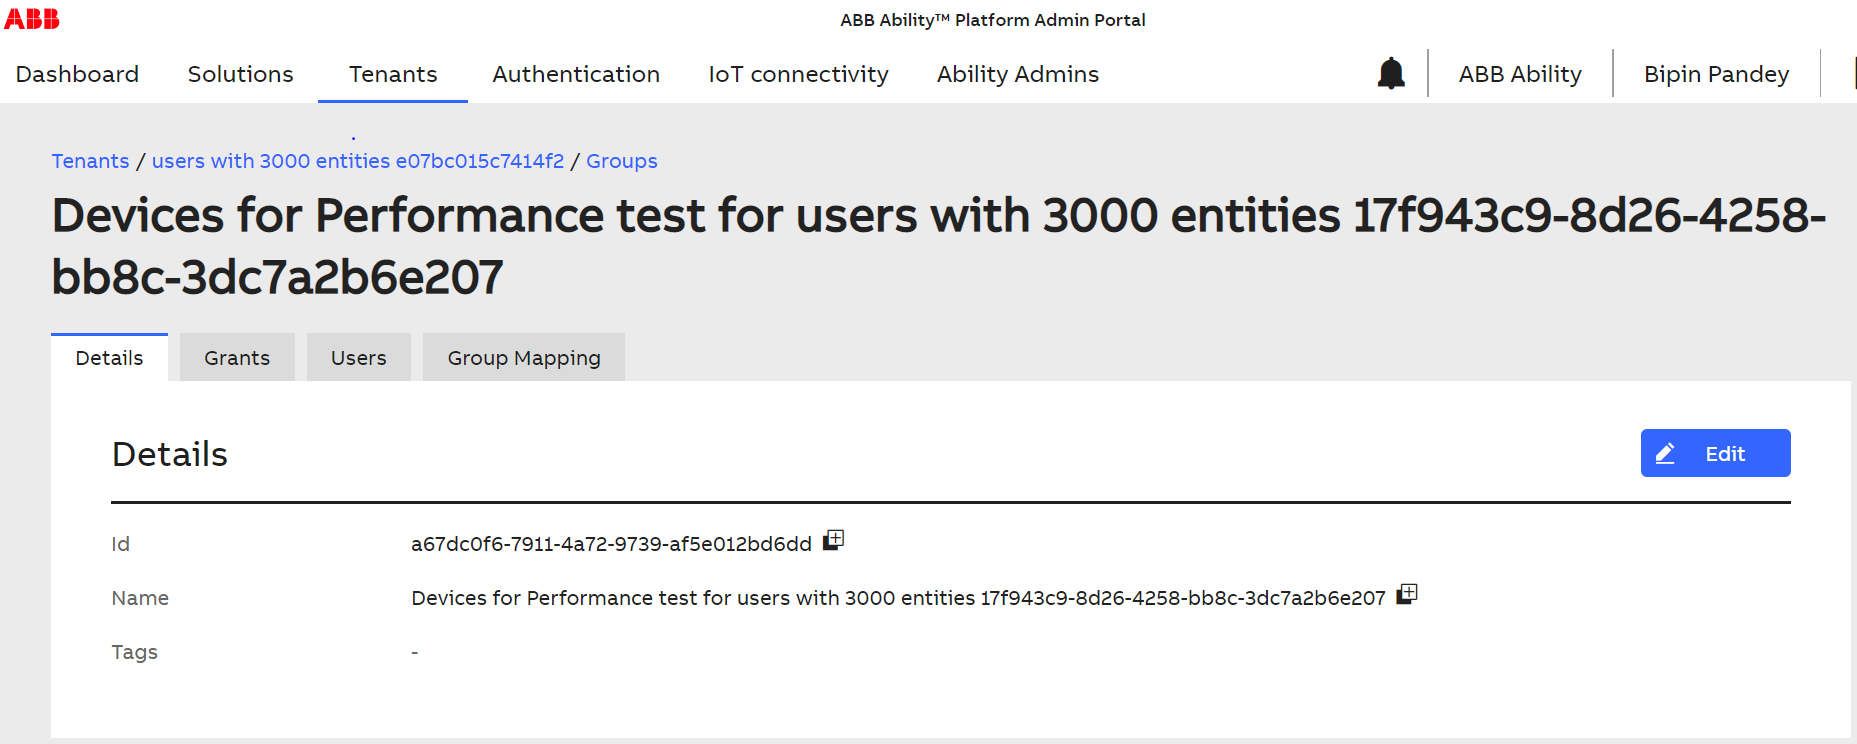
Task: Click the ABB logo
Action: click(x=32, y=19)
